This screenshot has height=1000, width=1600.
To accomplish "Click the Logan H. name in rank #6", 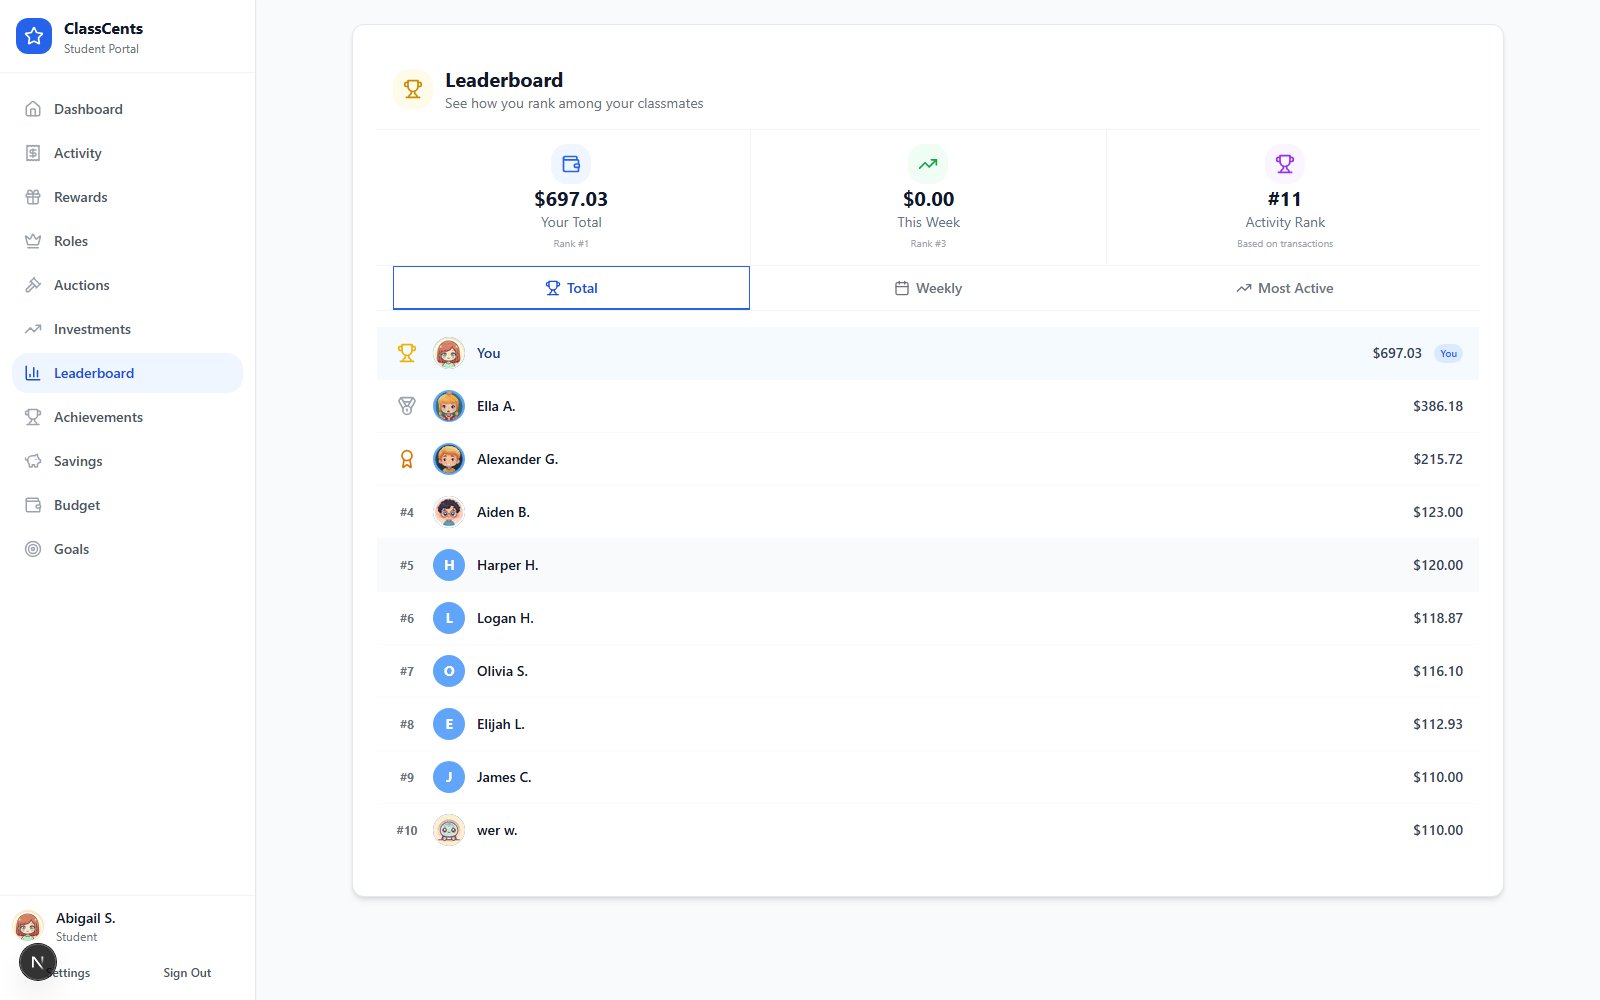I will 505,618.
